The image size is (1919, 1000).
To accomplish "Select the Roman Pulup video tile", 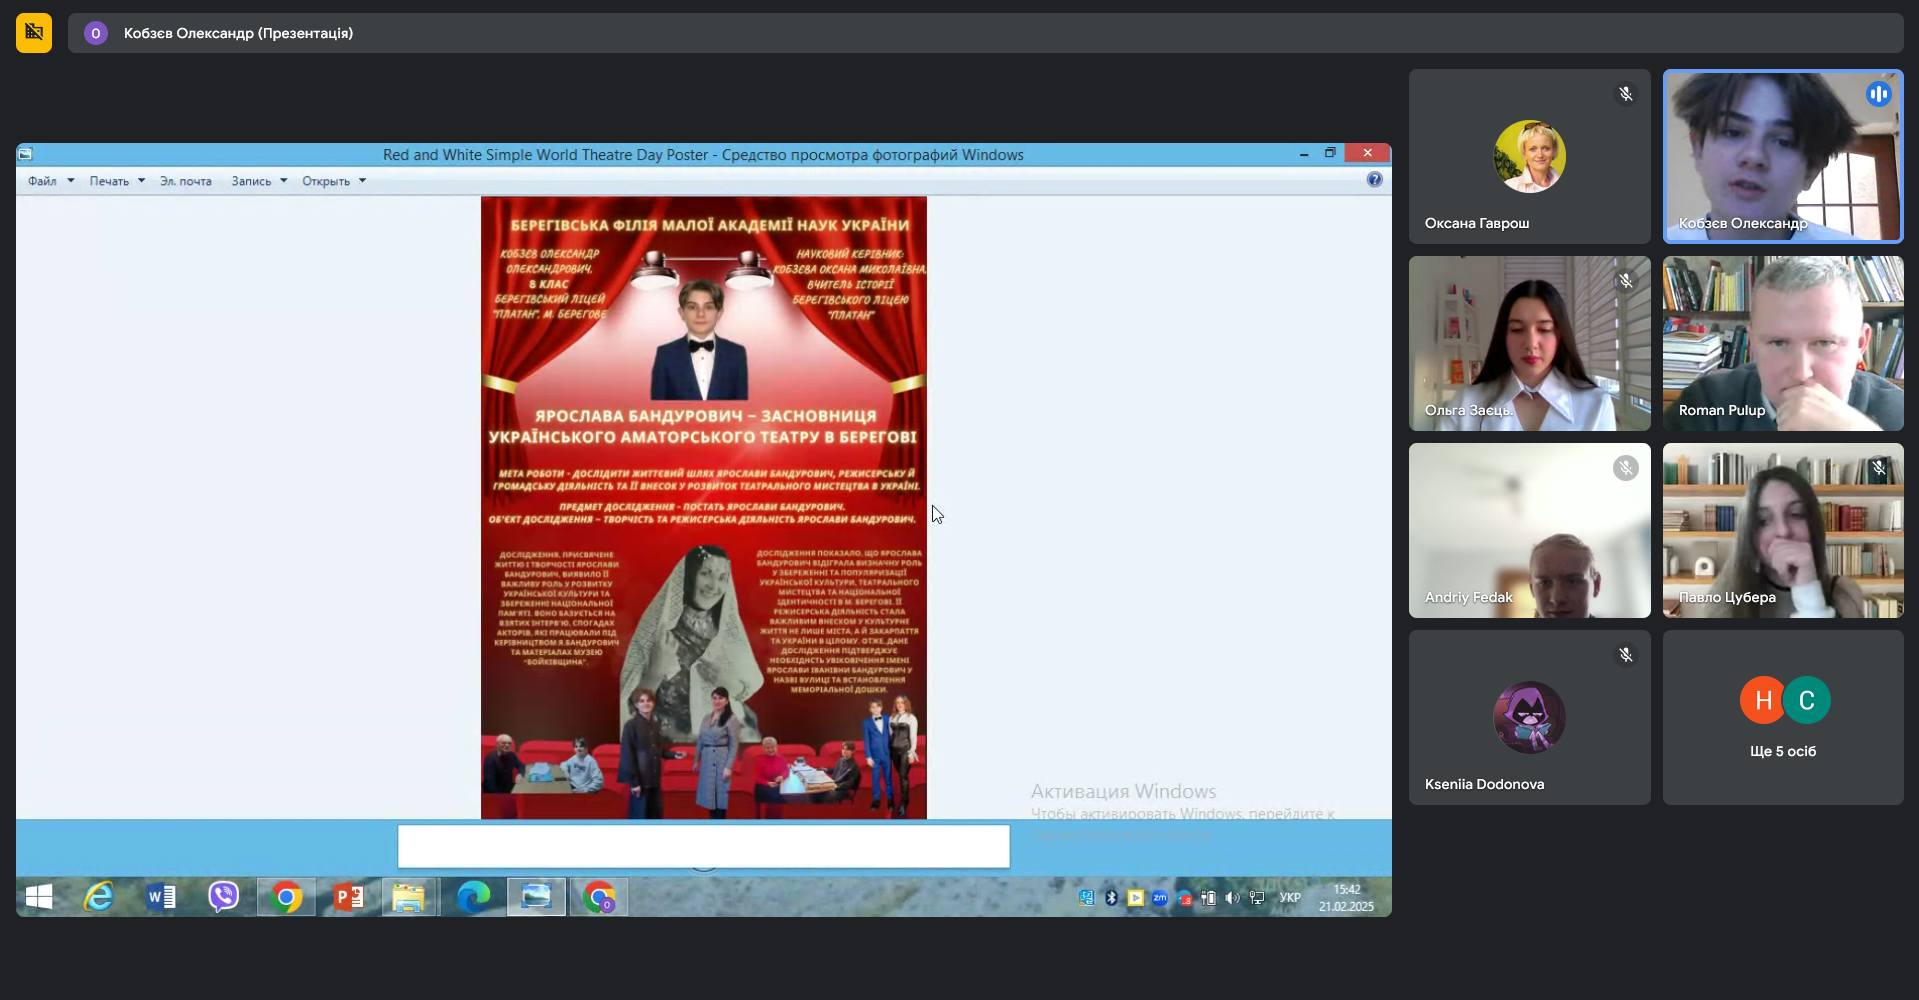I will (x=1783, y=343).
